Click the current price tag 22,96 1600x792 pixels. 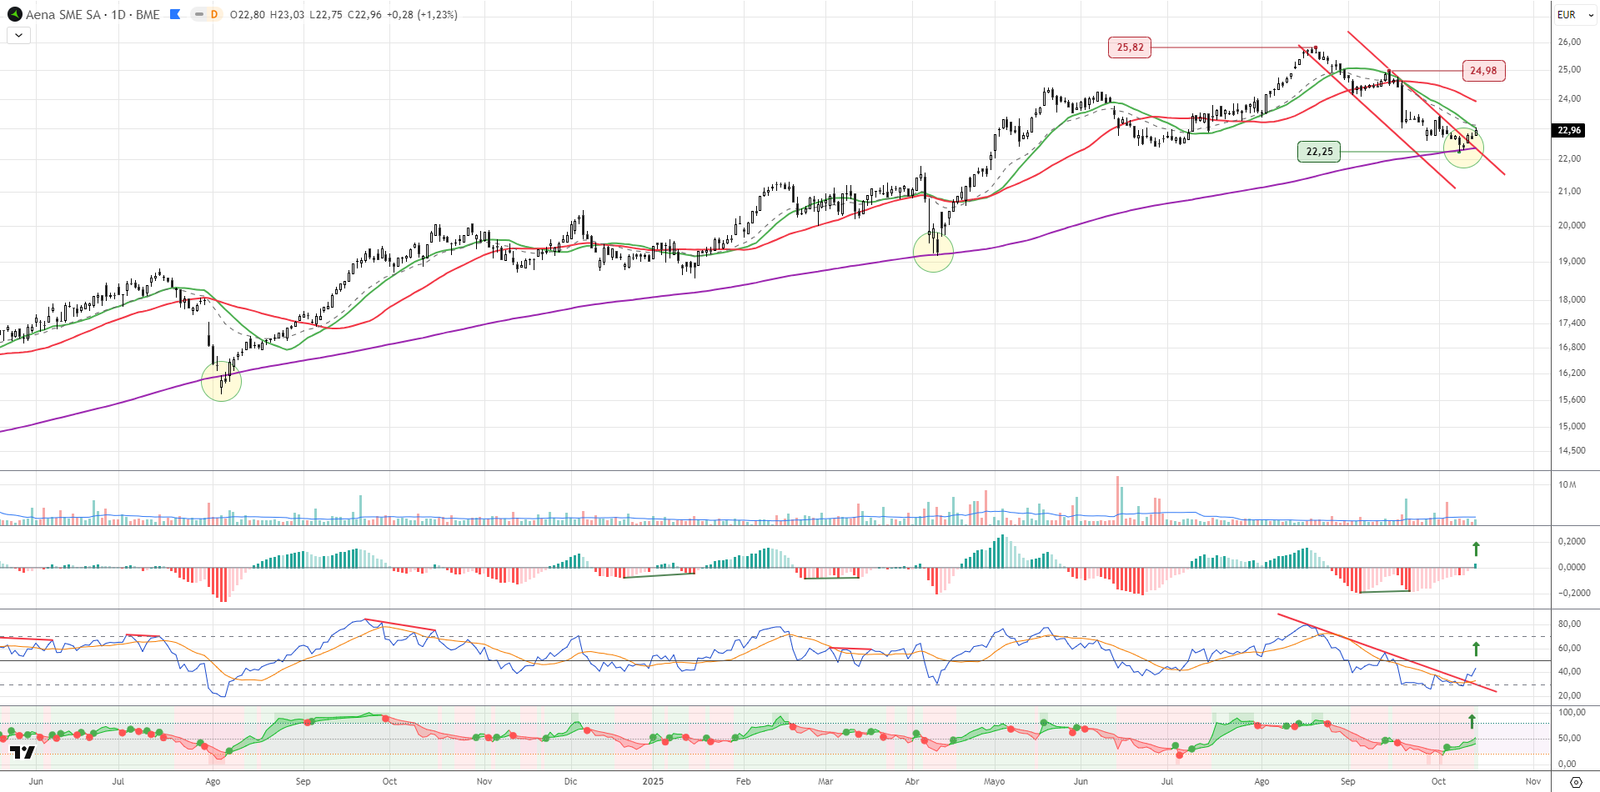coord(1569,130)
